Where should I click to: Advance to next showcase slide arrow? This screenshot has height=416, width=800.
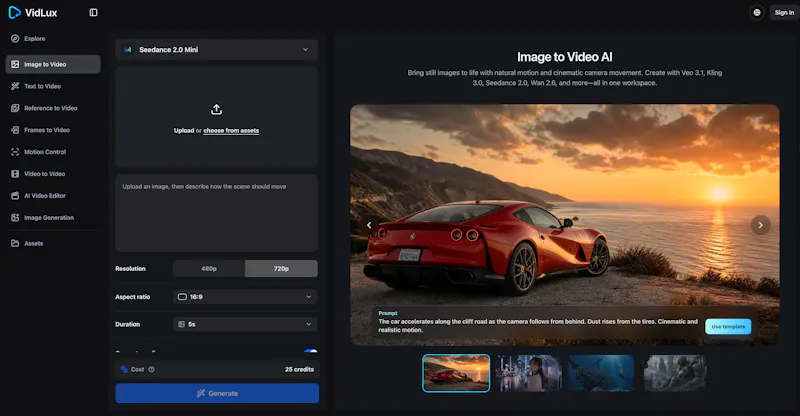pos(760,225)
